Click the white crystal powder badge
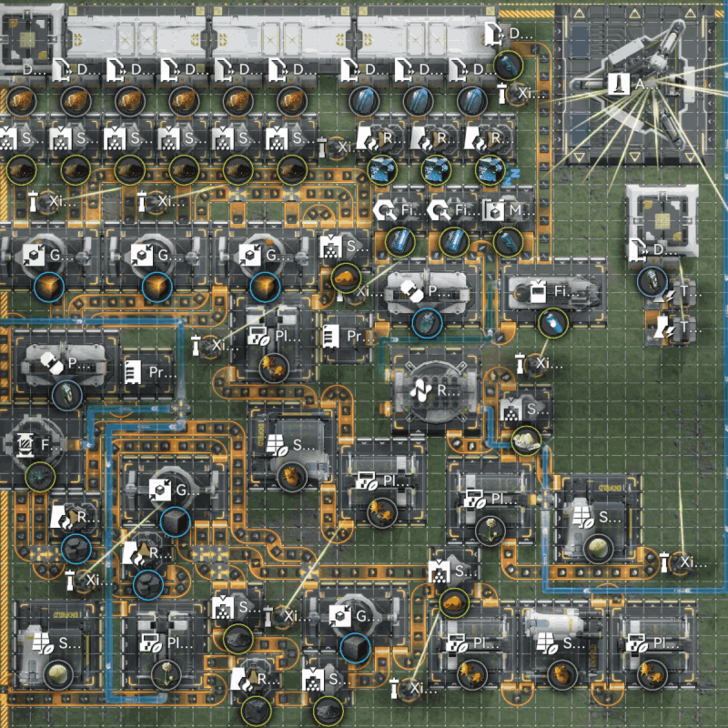The image size is (728, 728). (x=526, y=441)
